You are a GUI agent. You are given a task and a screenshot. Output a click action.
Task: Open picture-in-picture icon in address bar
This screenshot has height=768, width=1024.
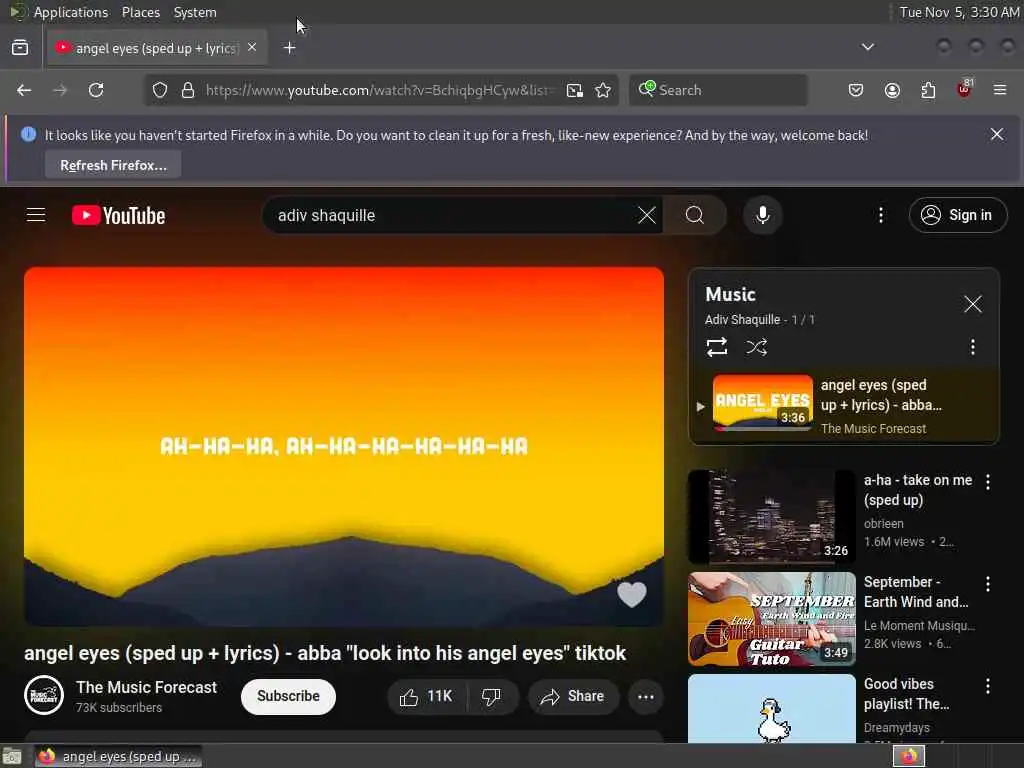[x=575, y=90]
